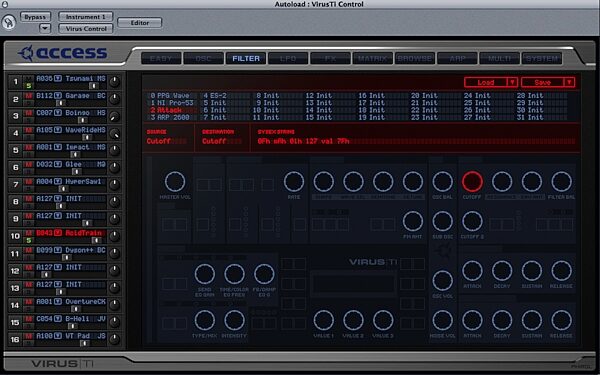600x375 pixels.
Task: Click the red Load button
Action: point(486,82)
